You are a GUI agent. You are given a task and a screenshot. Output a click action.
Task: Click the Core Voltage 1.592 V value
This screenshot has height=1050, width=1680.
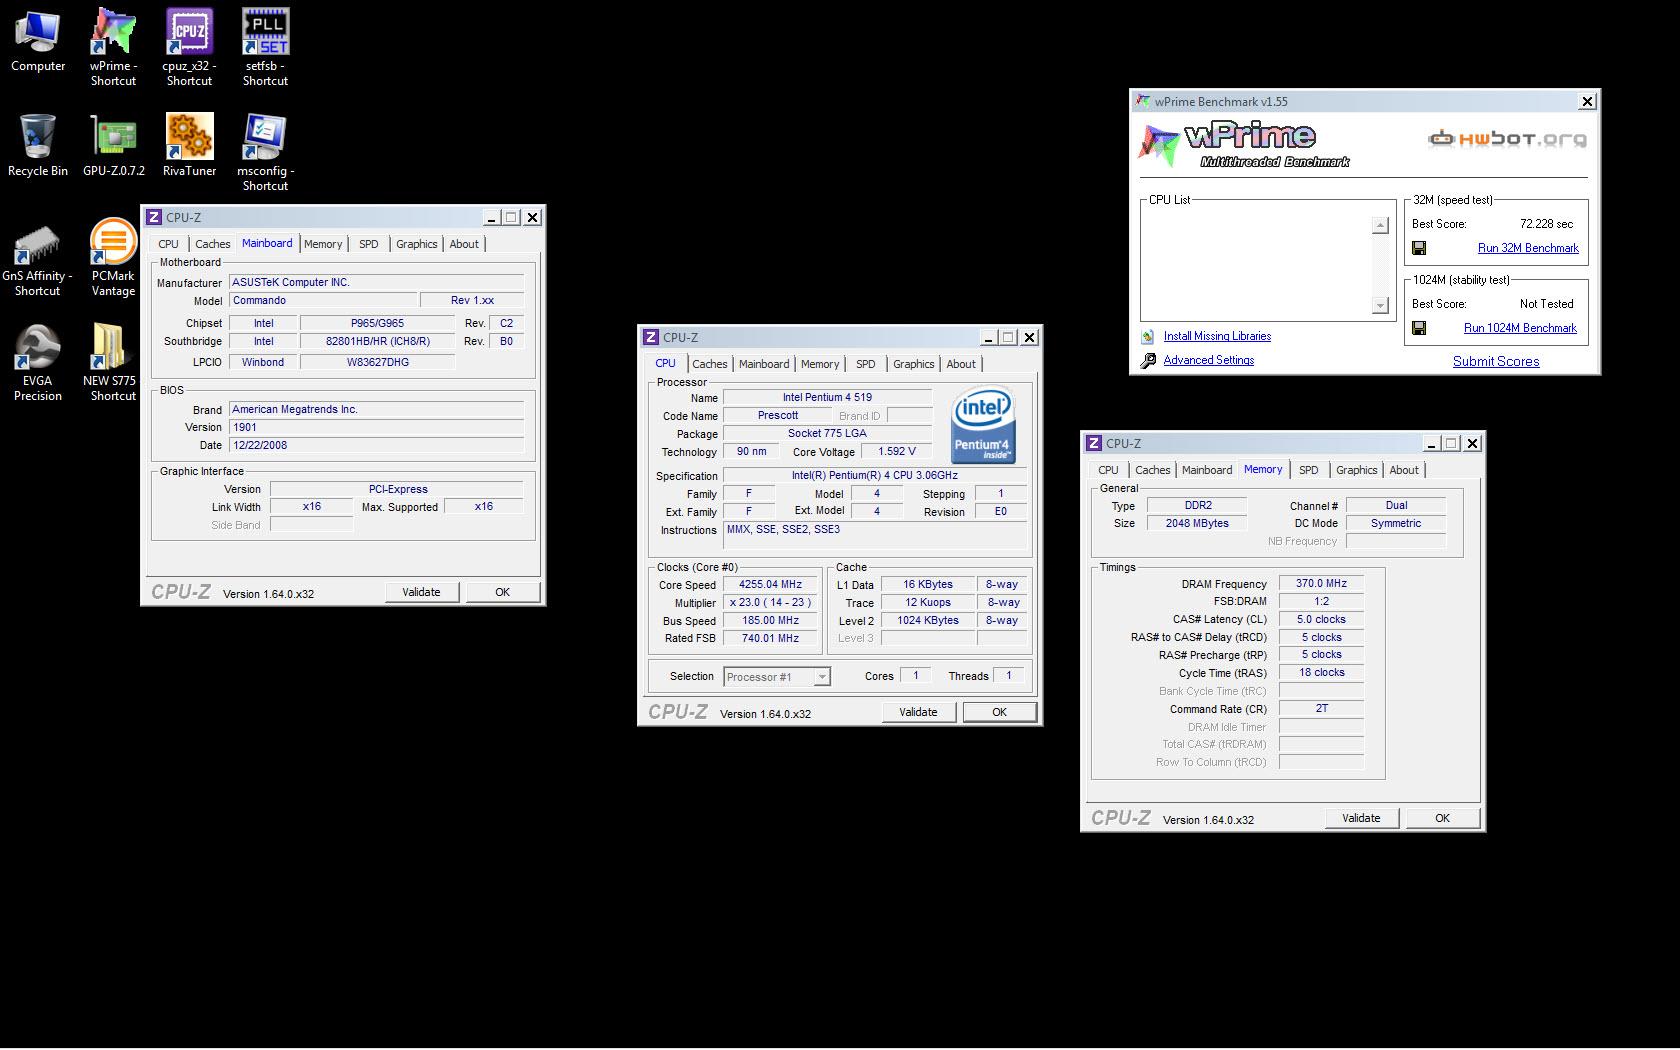897,452
